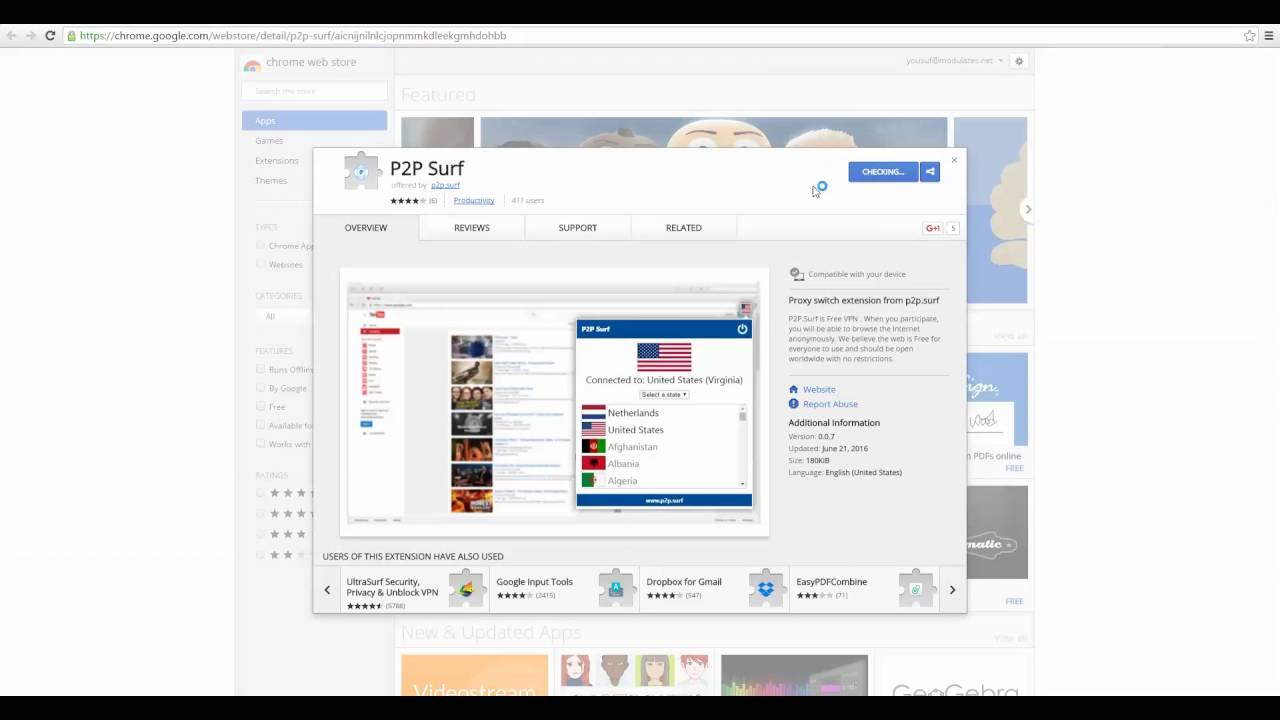Show more related extensions with right arrow
1280x720 pixels.
point(952,590)
